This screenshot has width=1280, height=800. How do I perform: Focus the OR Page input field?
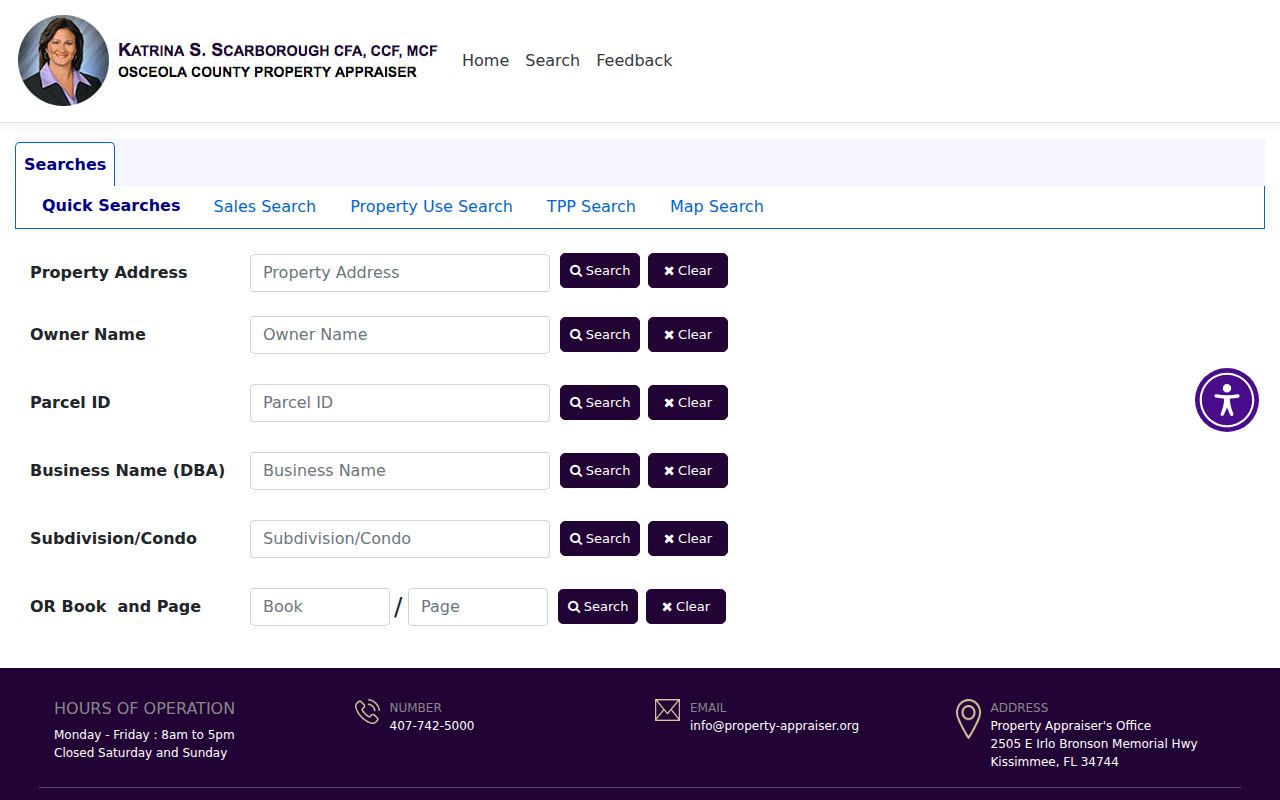(x=478, y=606)
